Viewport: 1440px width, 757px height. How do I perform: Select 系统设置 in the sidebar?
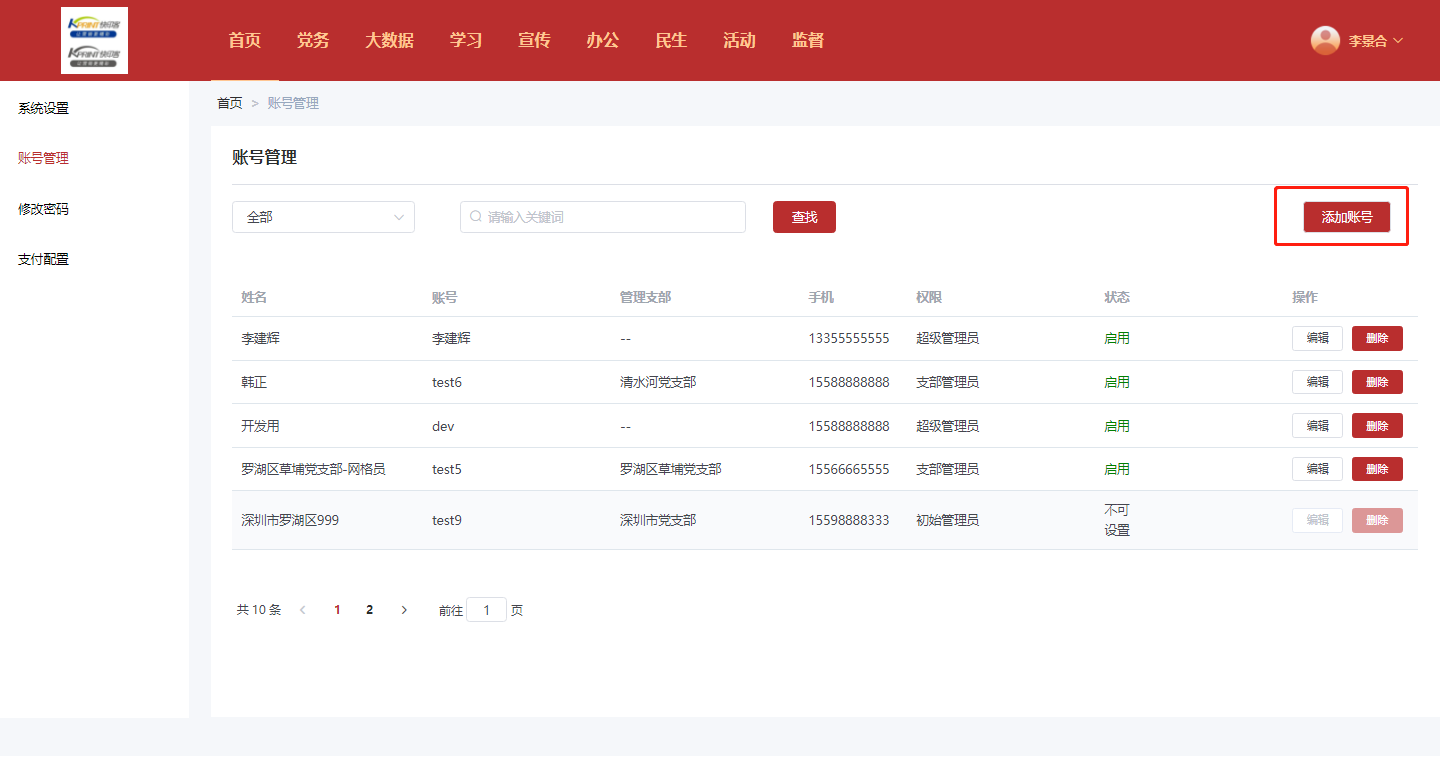point(43,108)
